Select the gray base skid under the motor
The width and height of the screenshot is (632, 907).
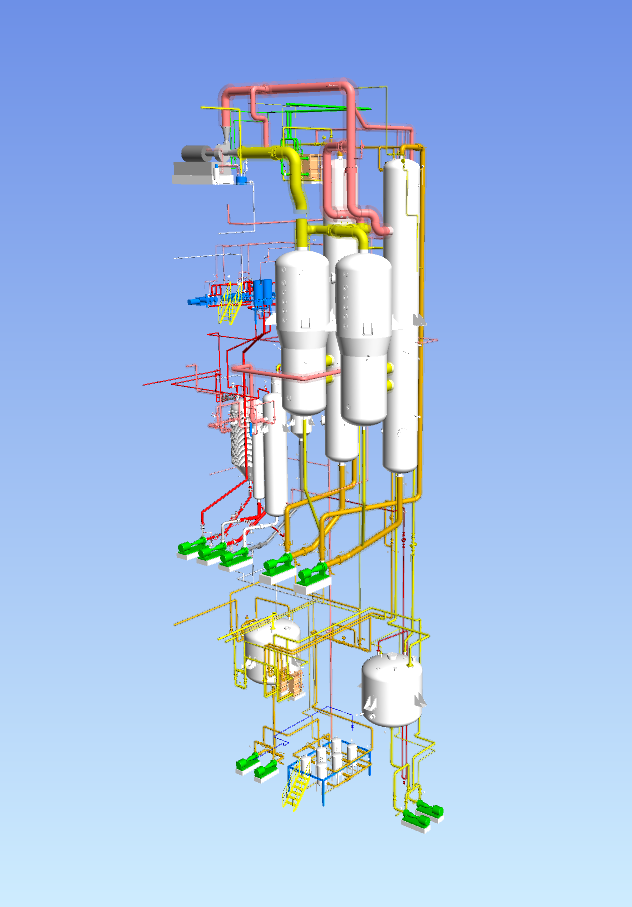[195, 173]
